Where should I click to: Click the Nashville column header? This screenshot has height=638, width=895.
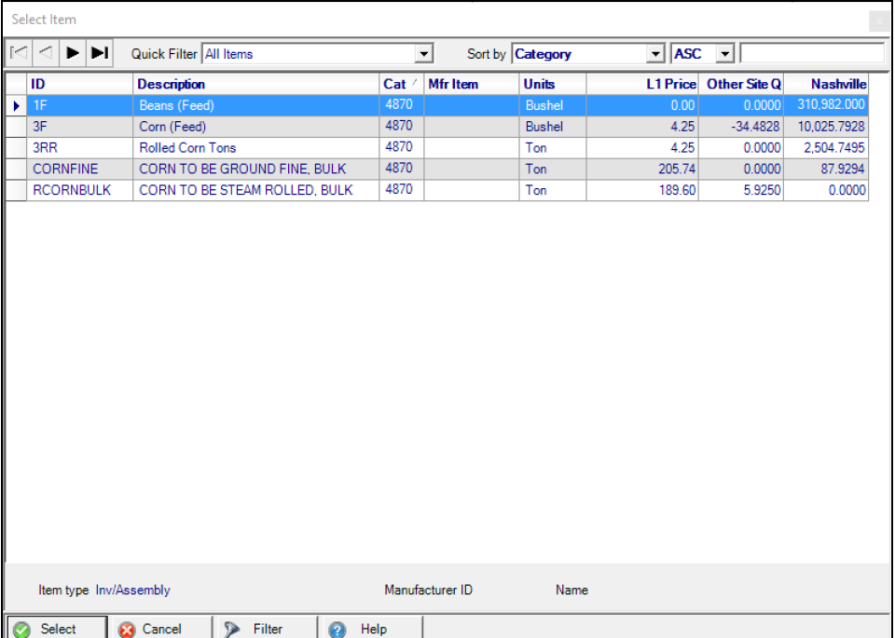[x=838, y=84]
